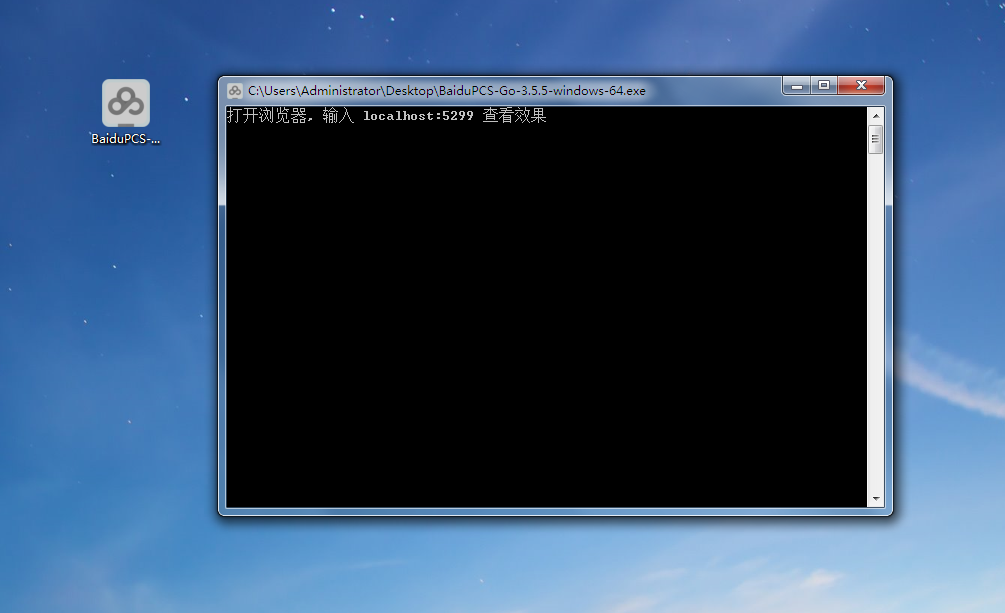Screen dimensions: 1005x613
Task: Click the 查看效果 text in console output
Action: (x=515, y=116)
